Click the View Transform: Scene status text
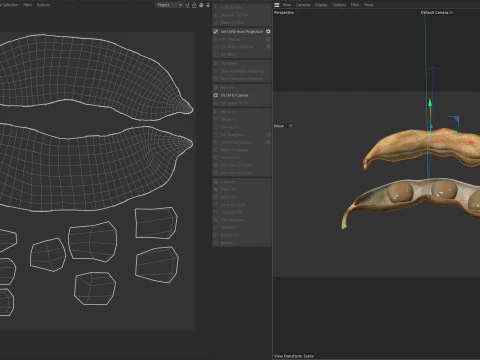 tap(294, 356)
